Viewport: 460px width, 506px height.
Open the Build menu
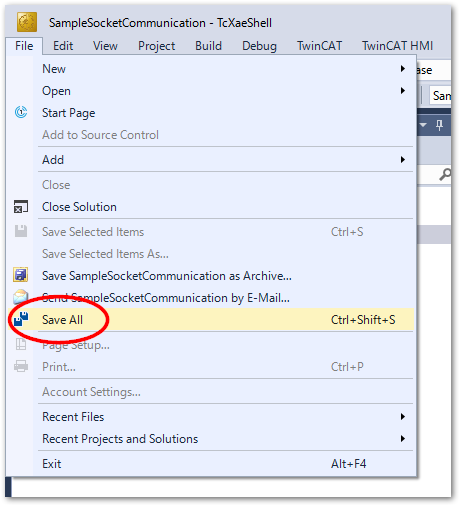pos(208,46)
